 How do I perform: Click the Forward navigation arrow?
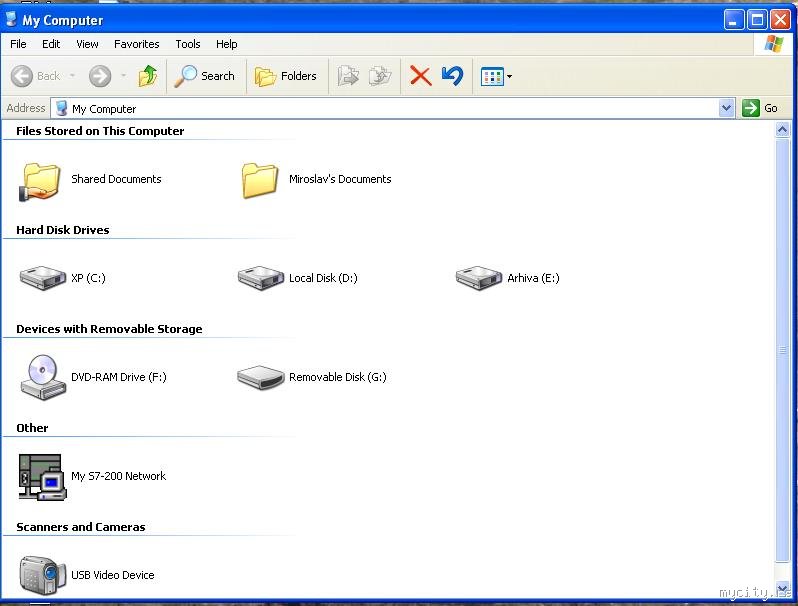(99, 76)
